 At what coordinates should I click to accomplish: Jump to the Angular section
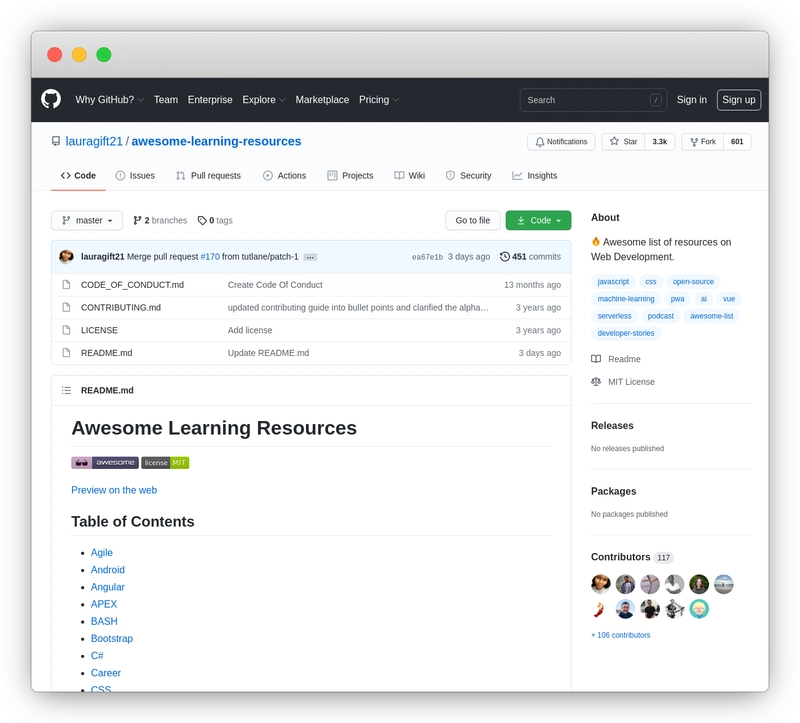[108, 587]
